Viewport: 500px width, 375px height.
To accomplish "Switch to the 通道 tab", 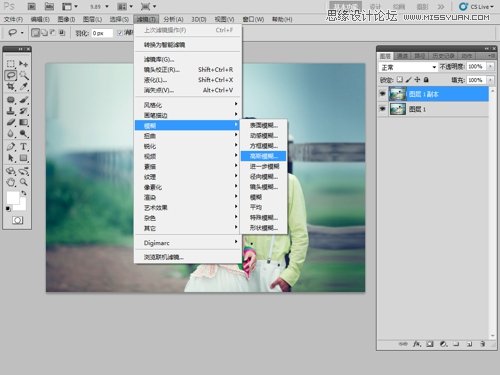I will coord(402,56).
